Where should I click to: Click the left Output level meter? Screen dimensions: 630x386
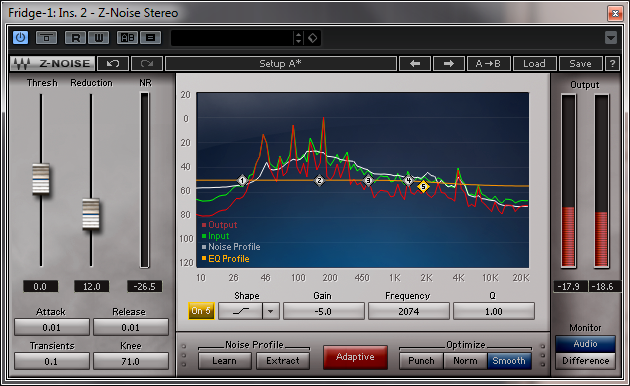(569, 181)
